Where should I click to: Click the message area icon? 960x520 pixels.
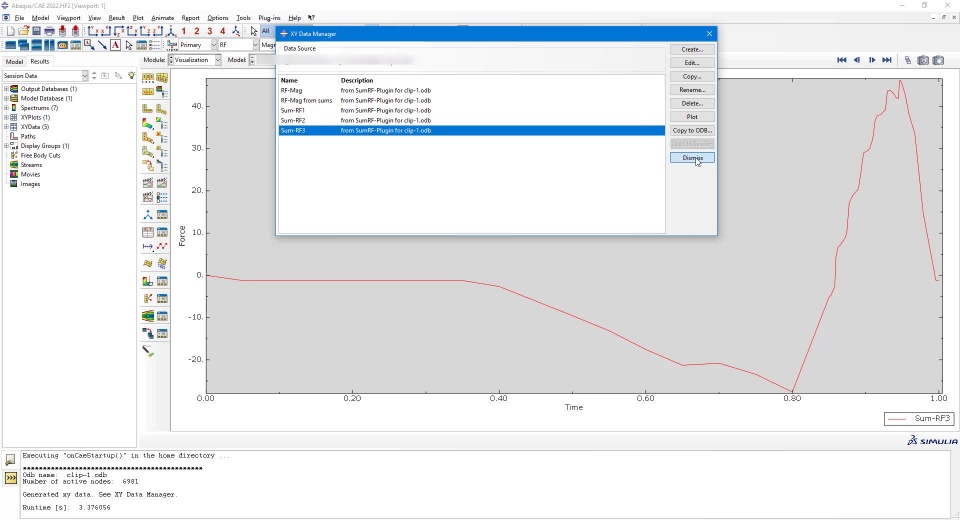(10, 459)
